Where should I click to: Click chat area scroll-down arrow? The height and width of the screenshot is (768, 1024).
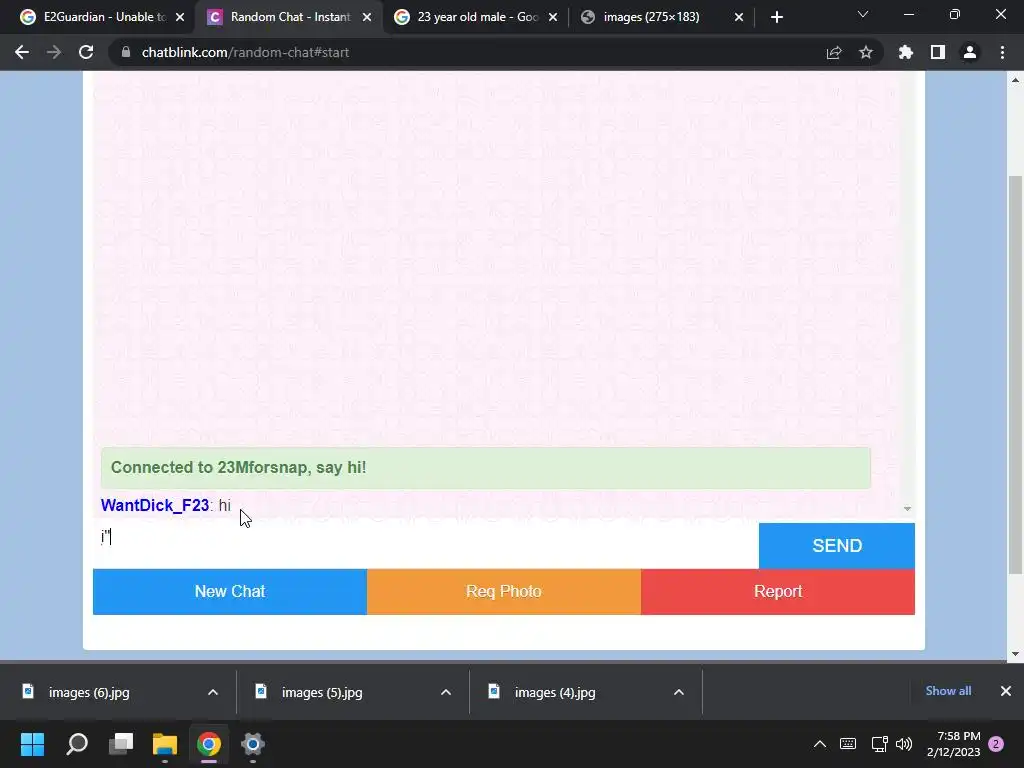(x=907, y=509)
